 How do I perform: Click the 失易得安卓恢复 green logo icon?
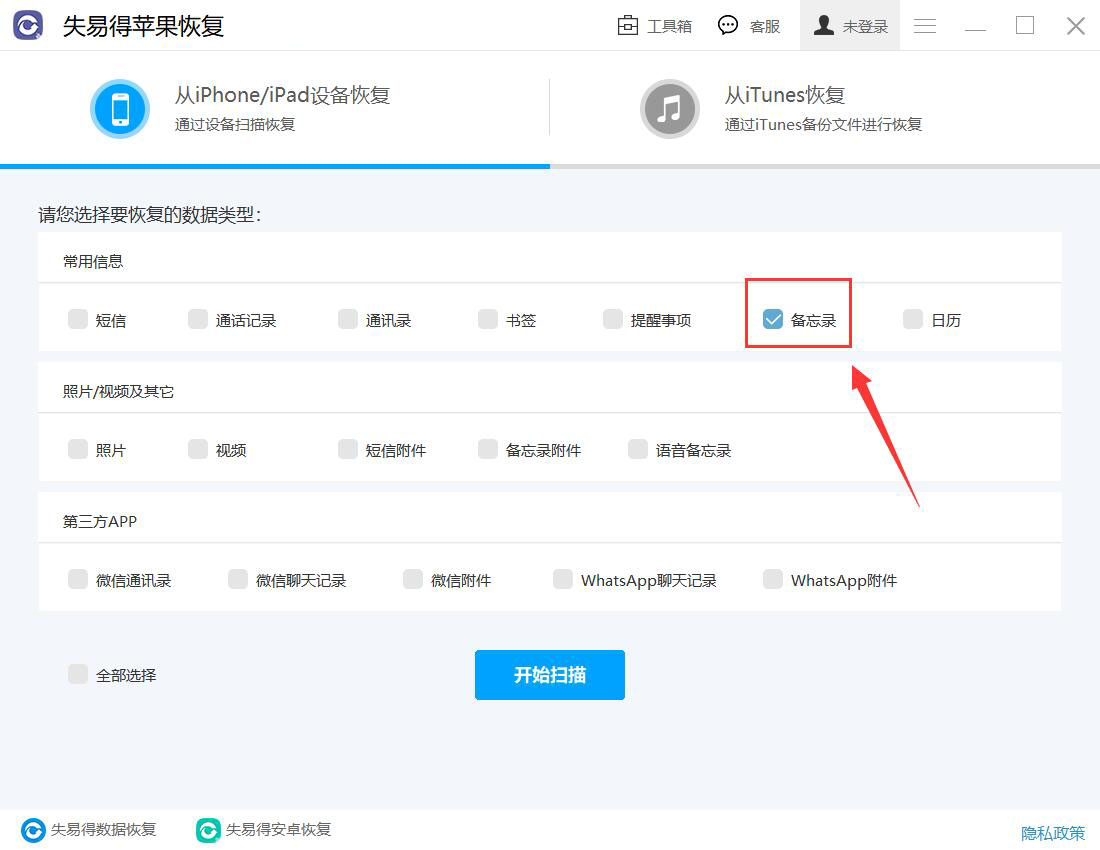point(208,830)
